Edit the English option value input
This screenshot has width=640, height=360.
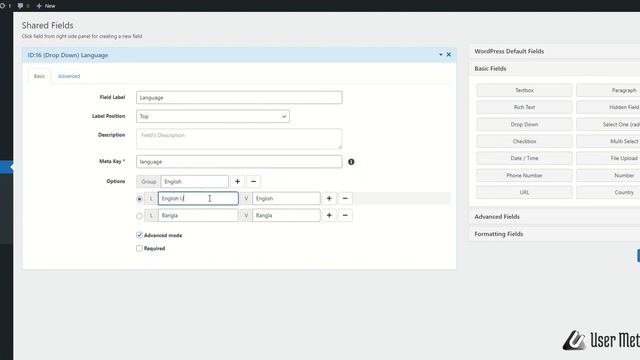click(x=286, y=198)
